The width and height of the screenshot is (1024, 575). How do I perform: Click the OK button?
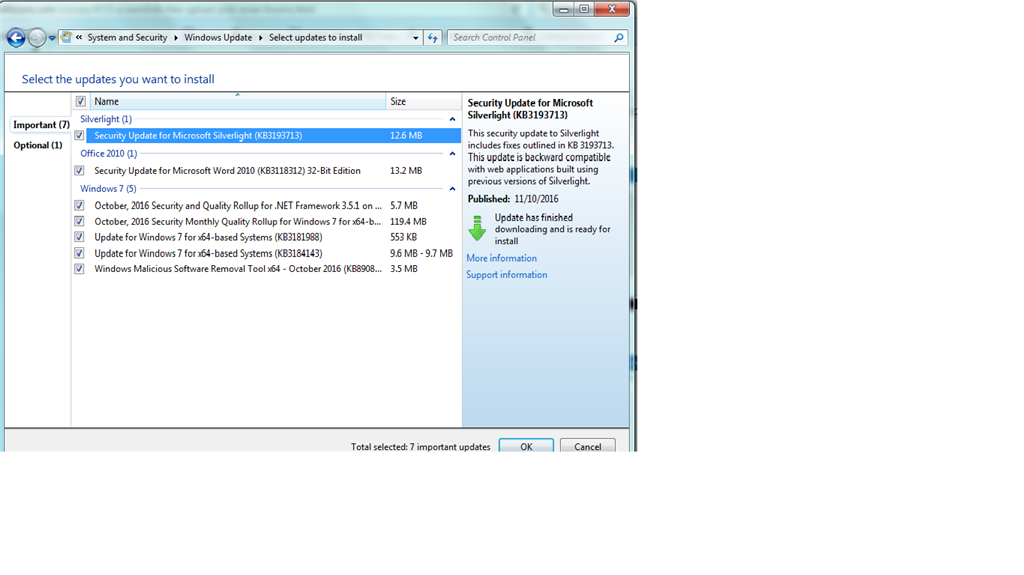526,446
